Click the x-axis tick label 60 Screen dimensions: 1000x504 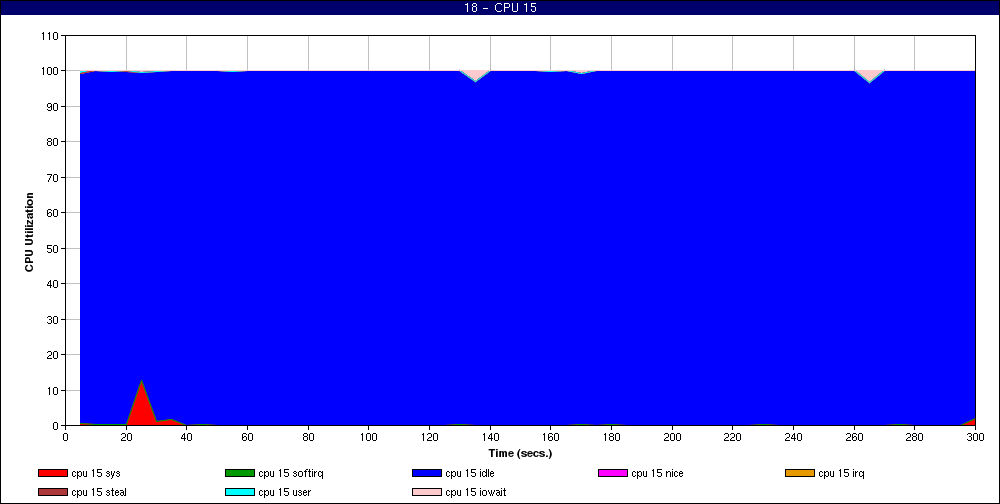[247, 437]
